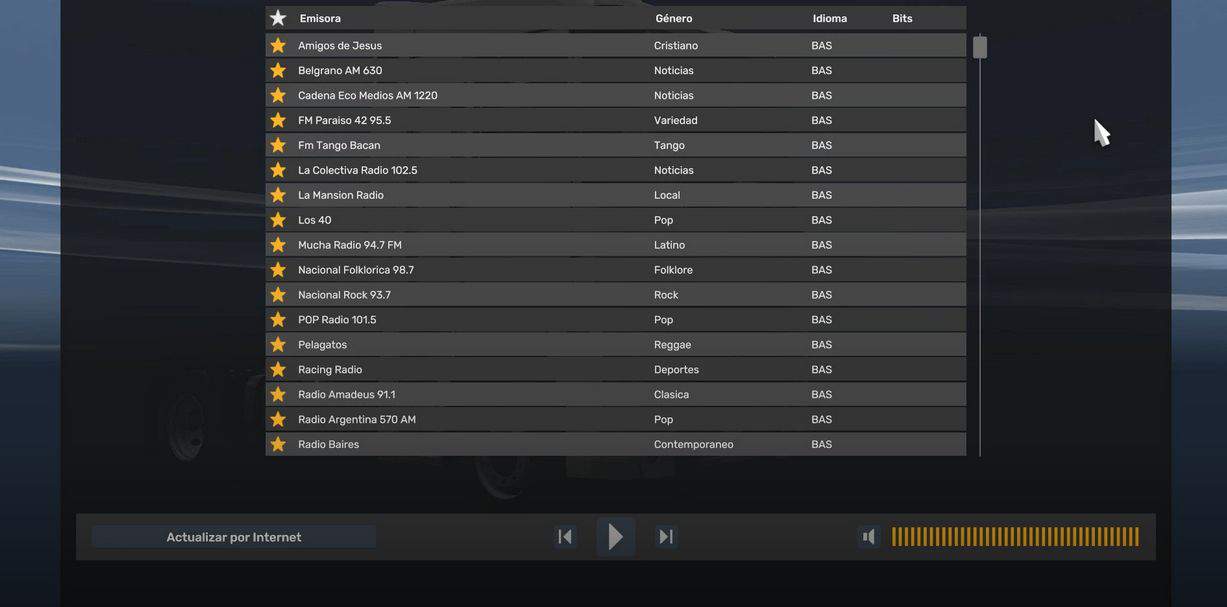Sort the list by Idioma header
1227x607 pixels.
coord(829,18)
